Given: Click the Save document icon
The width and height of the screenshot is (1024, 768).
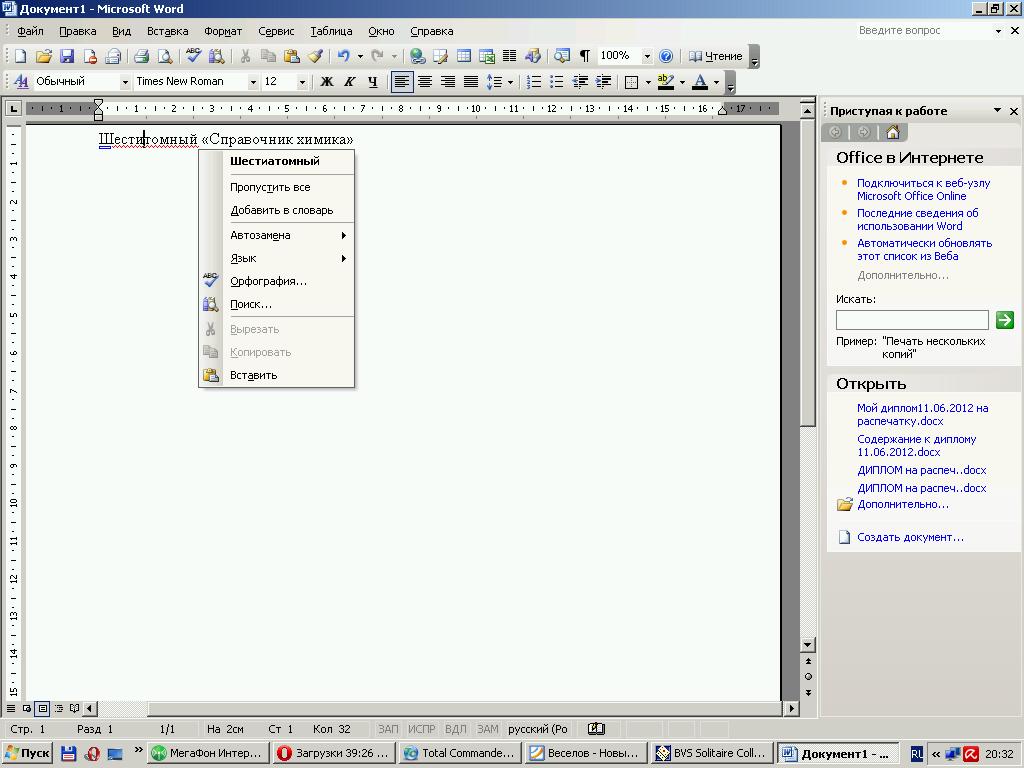Looking at the screenshot, I should pyautogui.click(x=67, y=56).
